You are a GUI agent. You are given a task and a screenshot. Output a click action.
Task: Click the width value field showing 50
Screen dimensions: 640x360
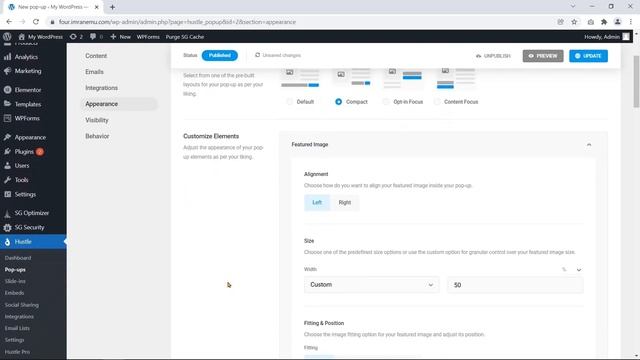click(515, 285)
